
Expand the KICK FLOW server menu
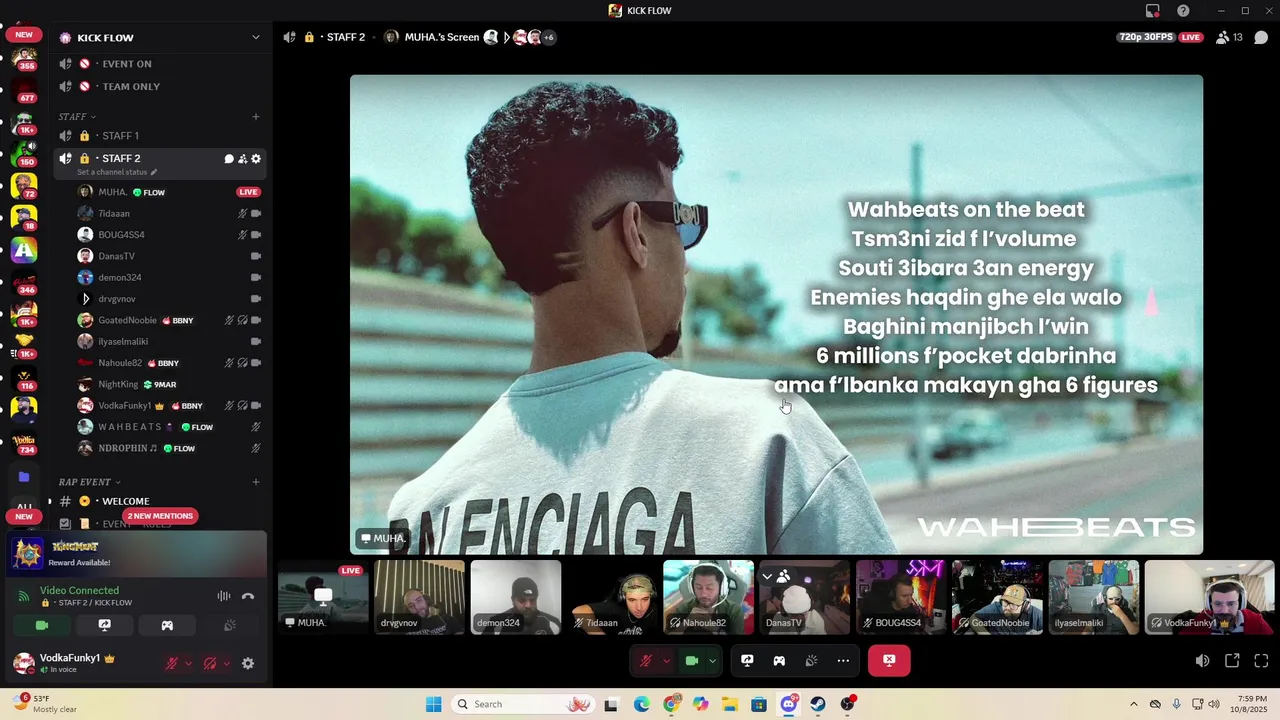pos(256,38)
